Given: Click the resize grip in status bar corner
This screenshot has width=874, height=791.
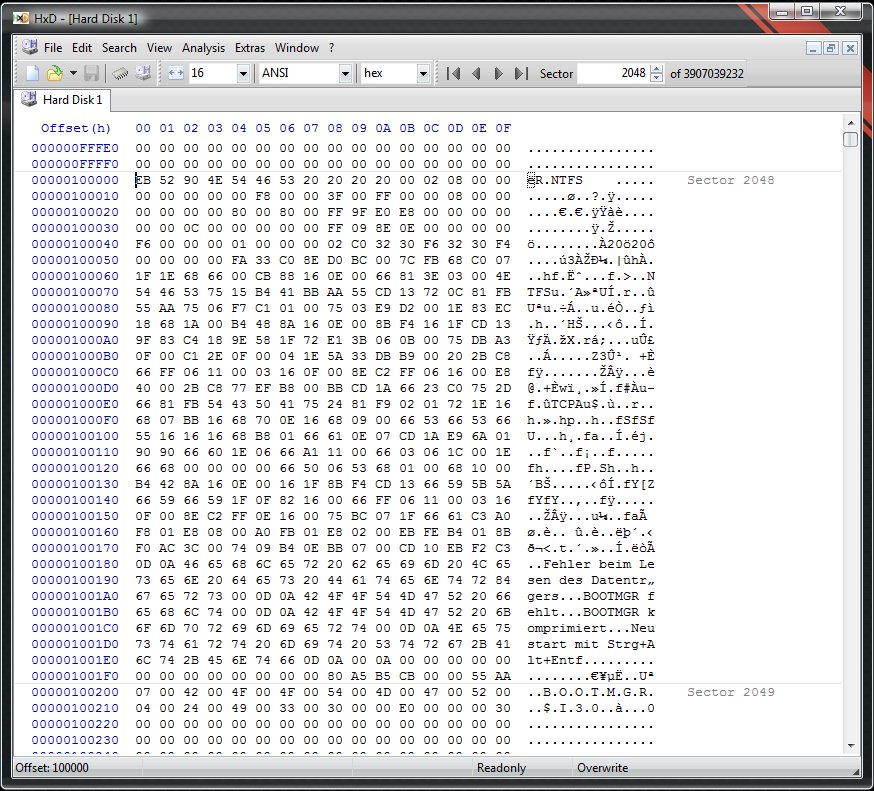Looking at the screenshot, I should 855,770.
